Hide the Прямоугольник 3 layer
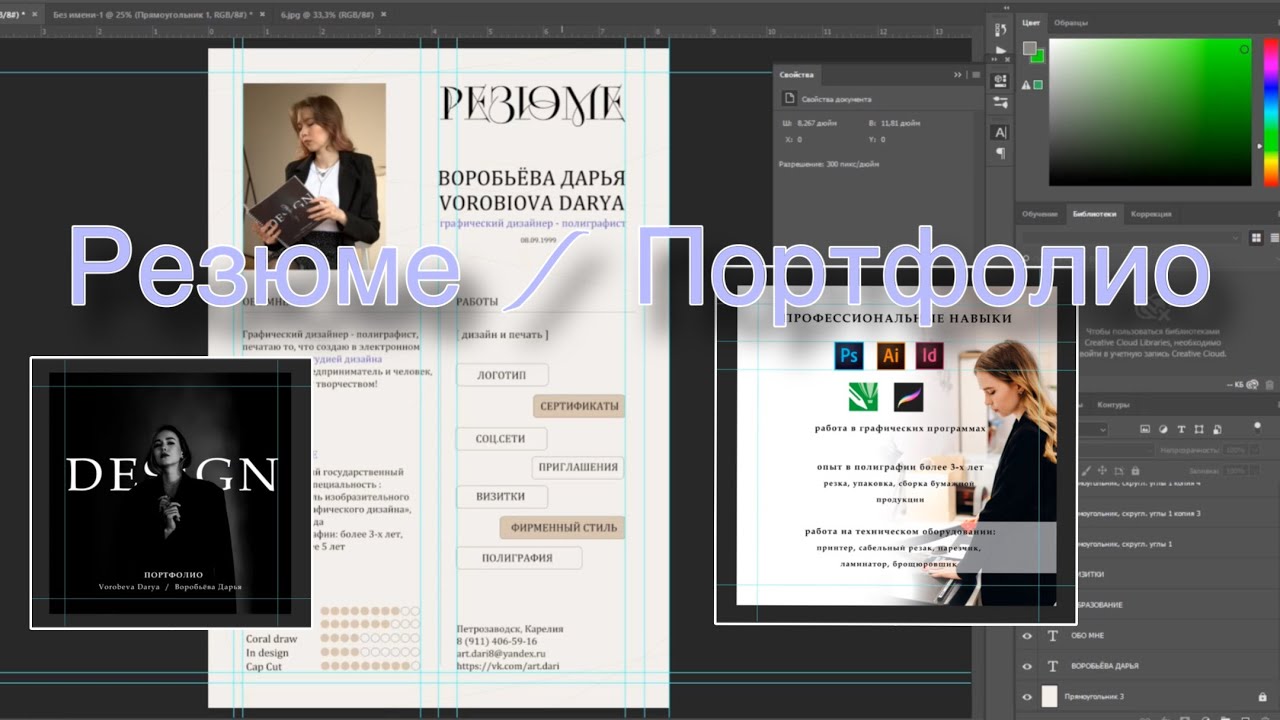The image size is (1280, 720). tap(1027, 696)
